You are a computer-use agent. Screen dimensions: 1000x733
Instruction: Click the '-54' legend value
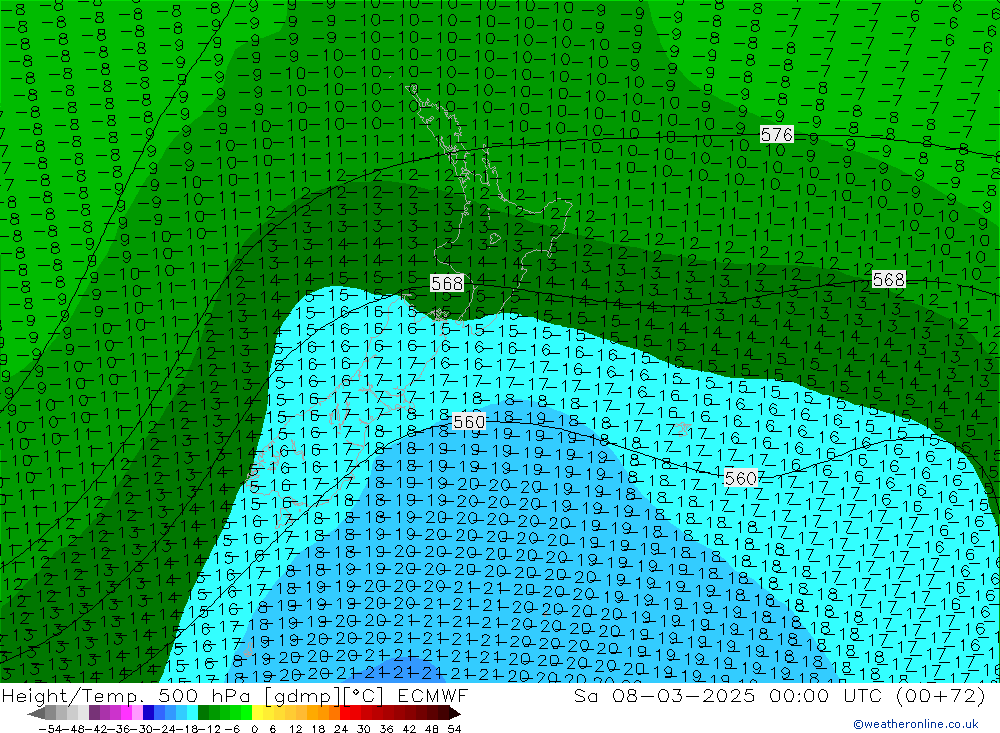tap(50, 729)
